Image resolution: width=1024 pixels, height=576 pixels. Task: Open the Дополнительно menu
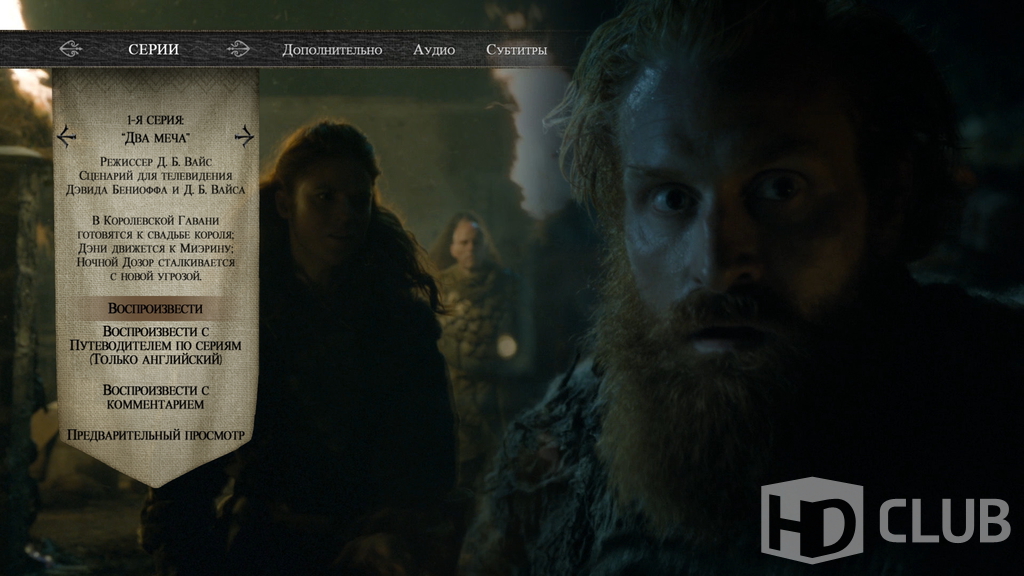(332, 50)
